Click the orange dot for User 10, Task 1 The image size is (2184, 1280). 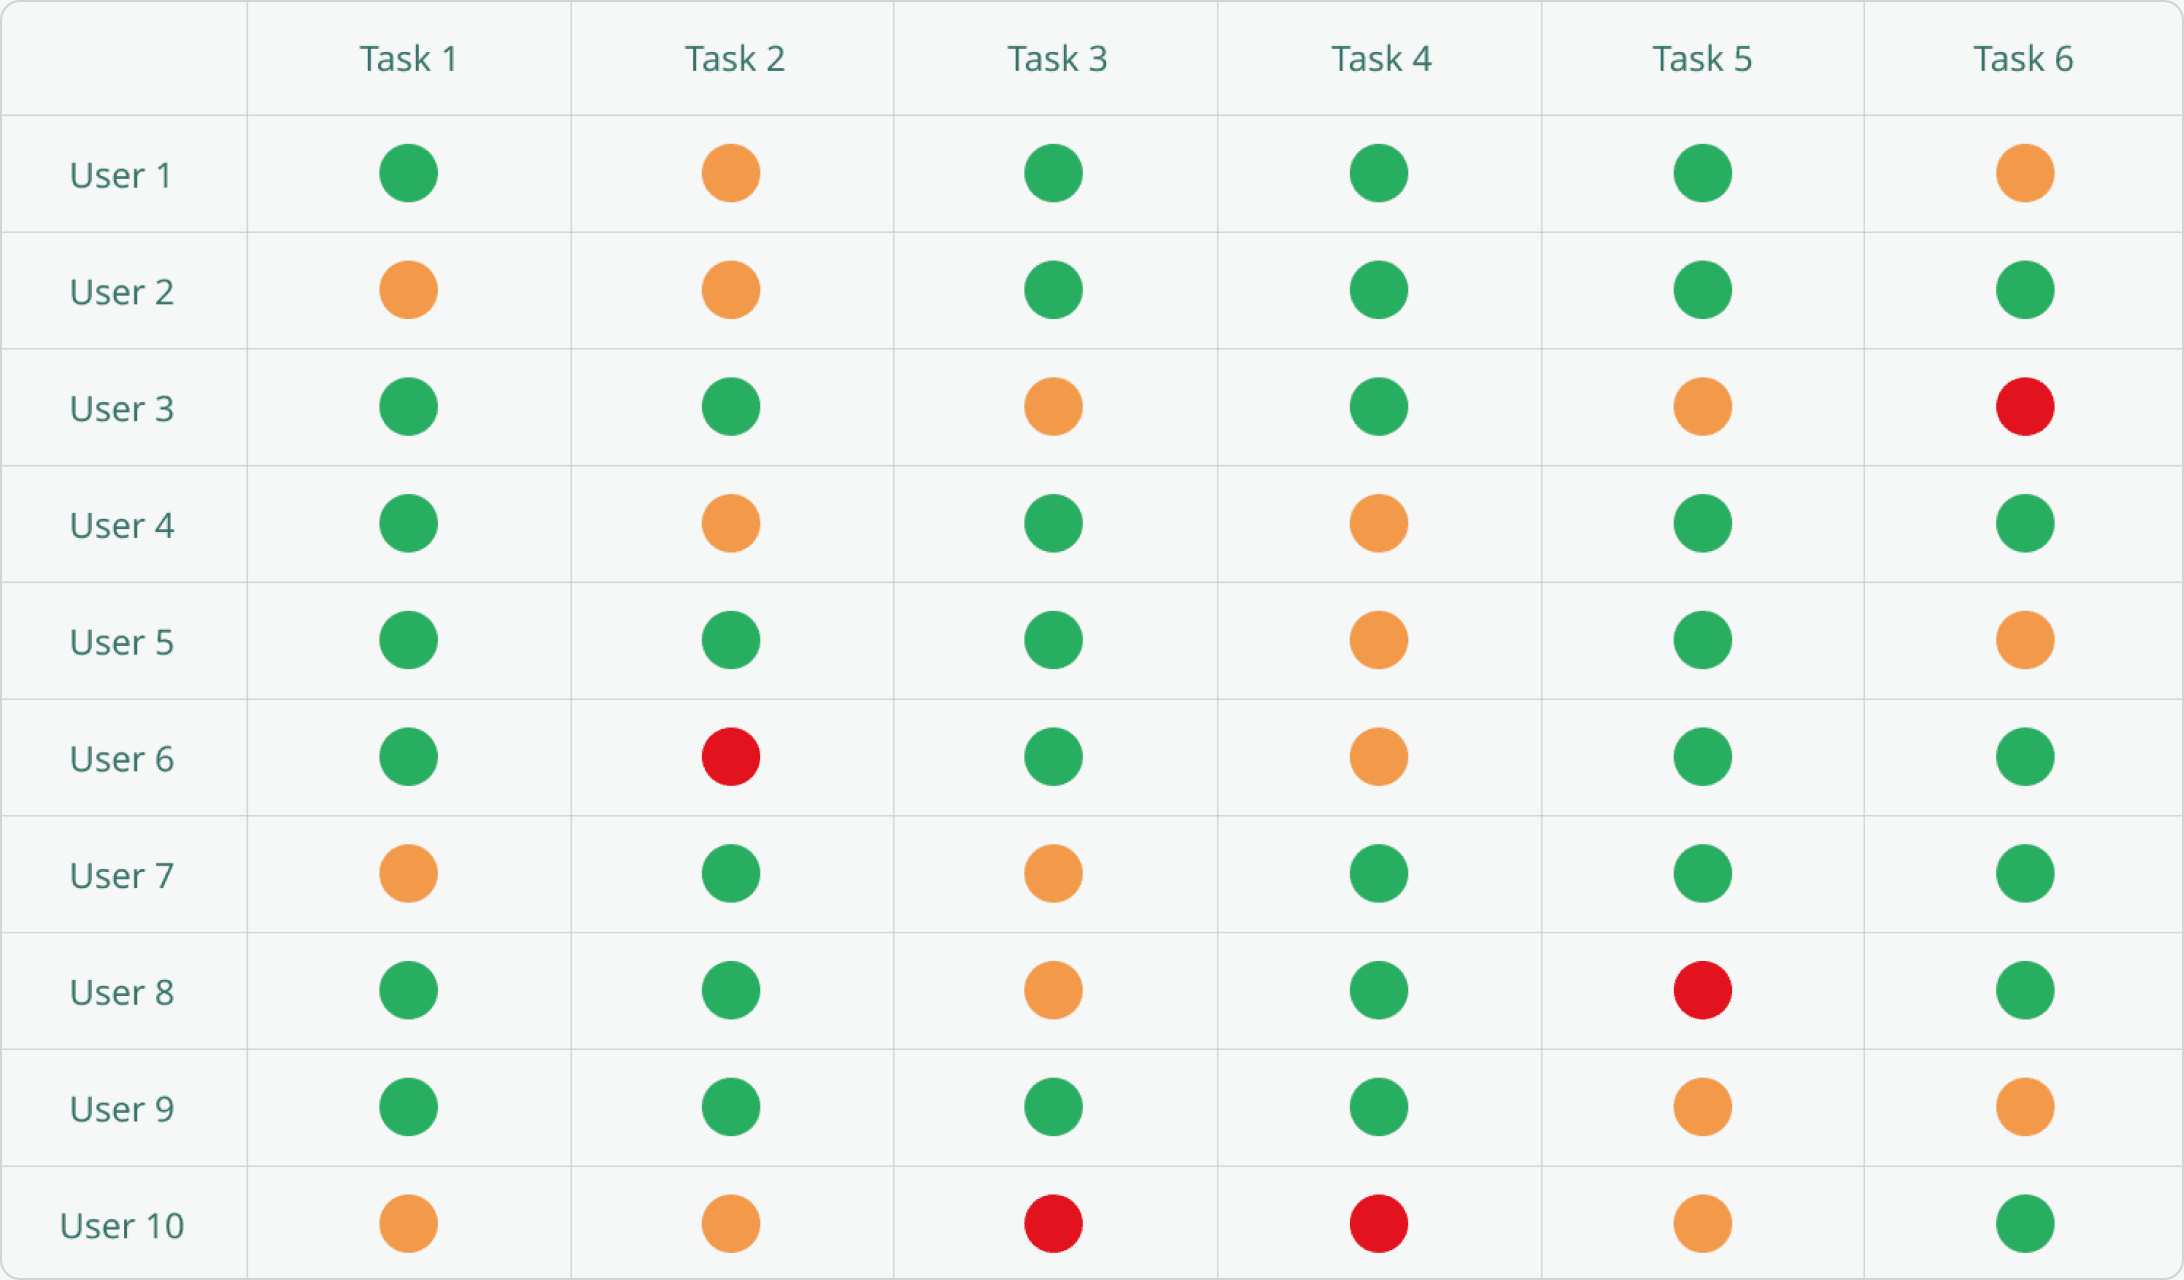tap(409, 1224)
